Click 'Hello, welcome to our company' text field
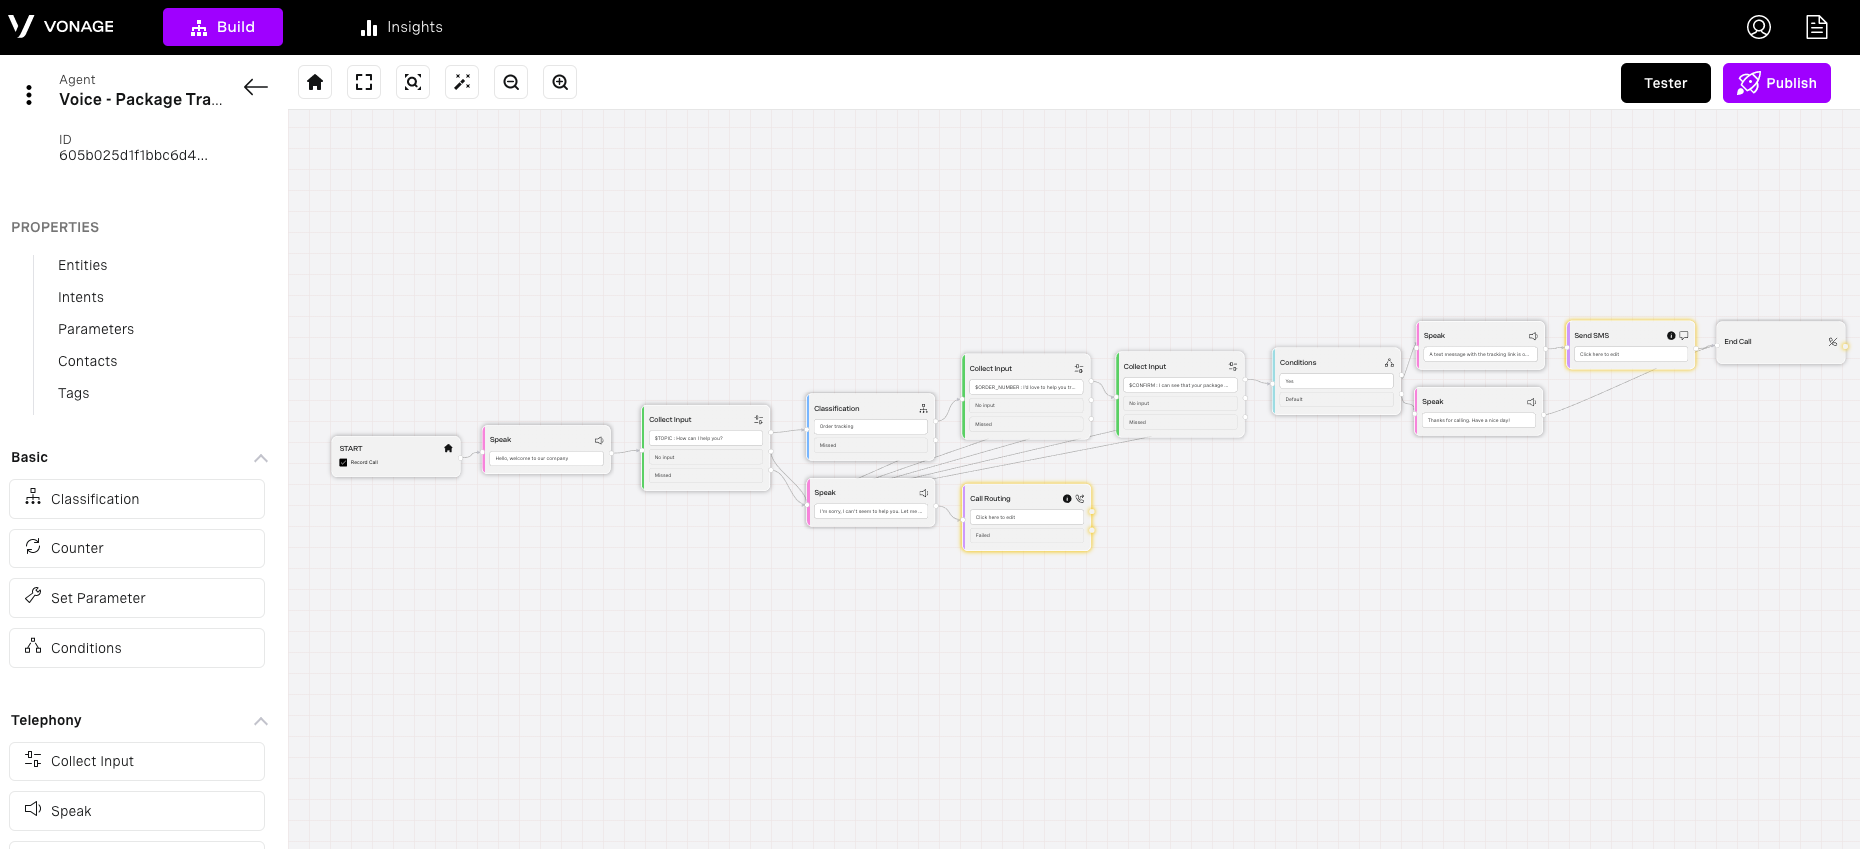This screenshot has height=849, width=1860. [546, 458]
